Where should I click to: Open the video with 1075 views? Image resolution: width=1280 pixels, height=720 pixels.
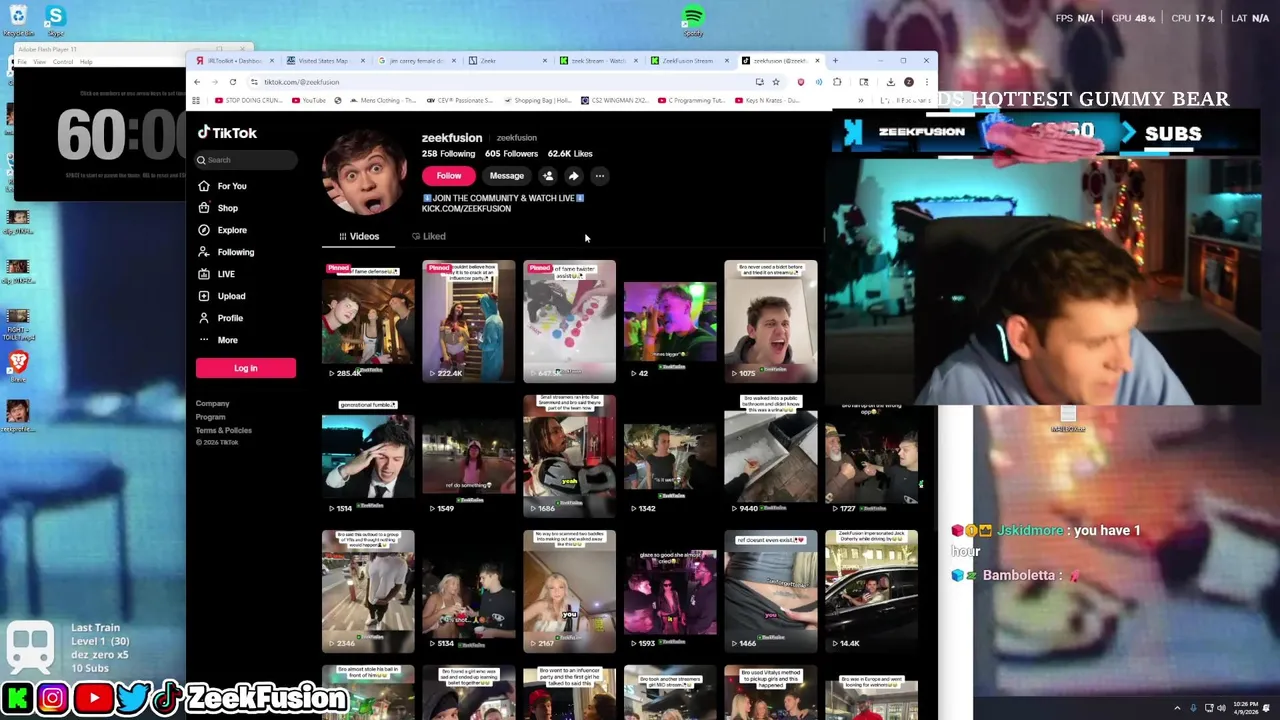[x=771, y=321]
